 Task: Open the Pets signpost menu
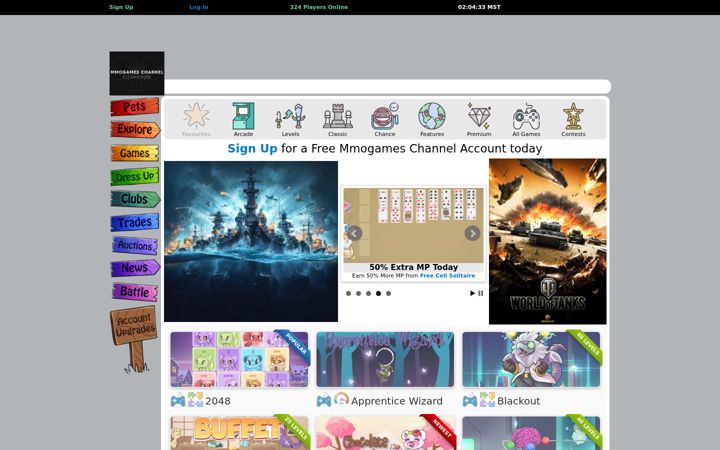[x=135, y=107]
